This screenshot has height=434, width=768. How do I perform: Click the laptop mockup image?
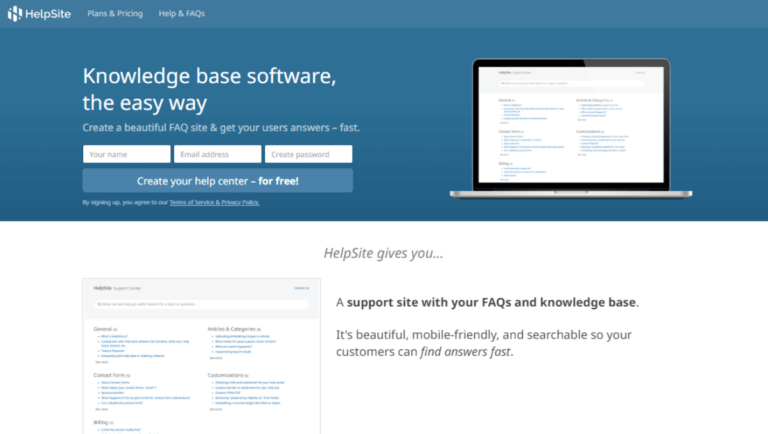click(x=571, y=128)
